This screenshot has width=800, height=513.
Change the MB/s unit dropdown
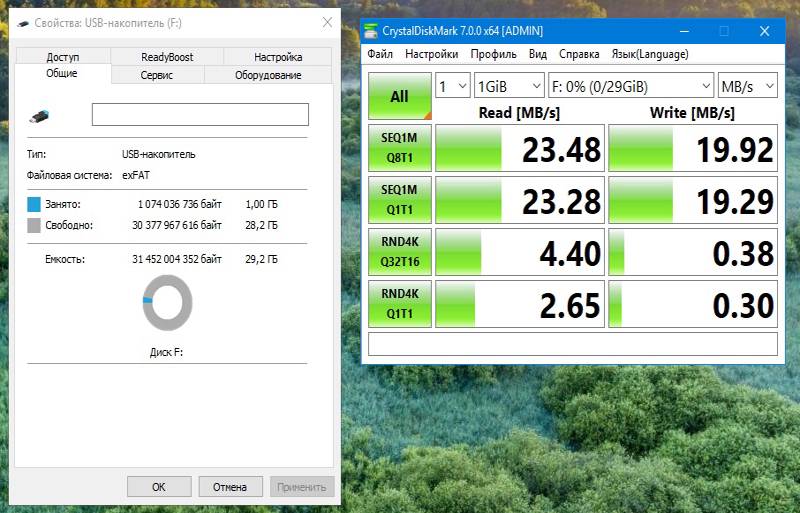tap(747, 86)
